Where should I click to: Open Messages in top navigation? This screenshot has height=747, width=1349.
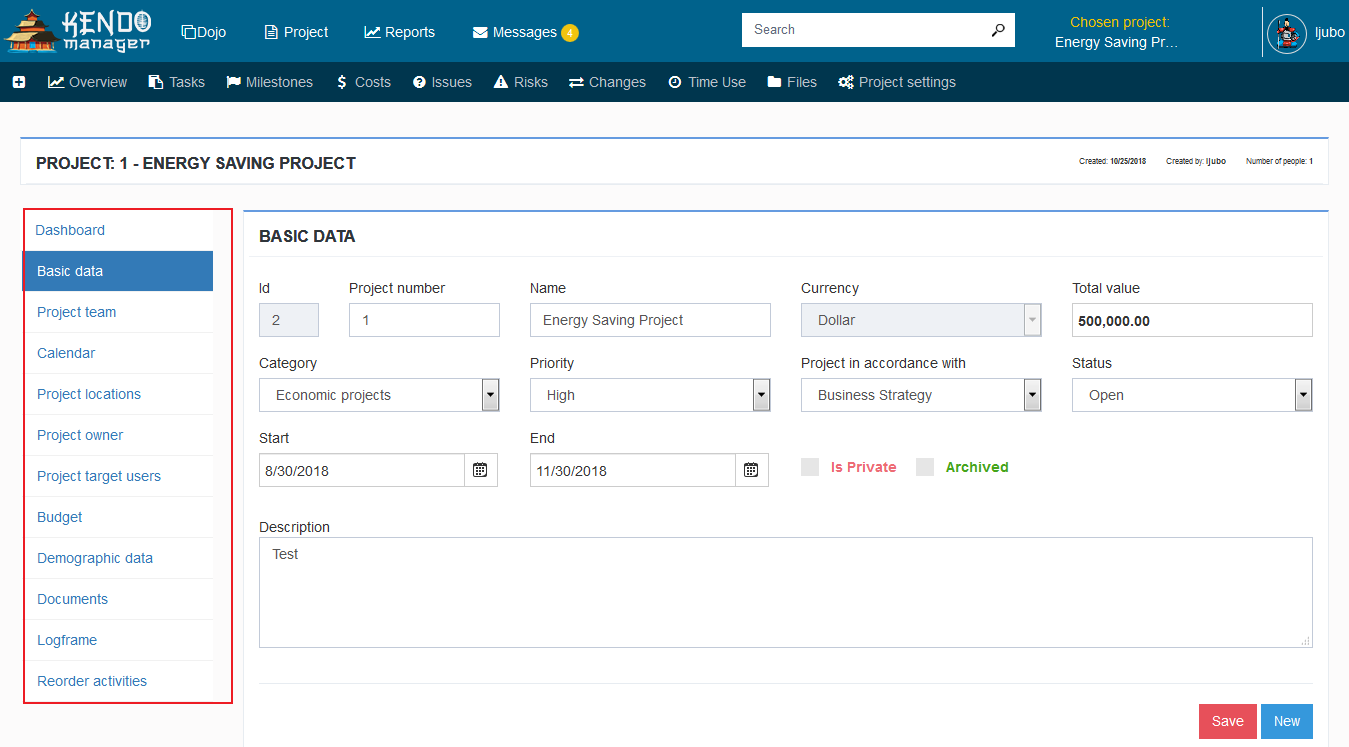[515, 32]
